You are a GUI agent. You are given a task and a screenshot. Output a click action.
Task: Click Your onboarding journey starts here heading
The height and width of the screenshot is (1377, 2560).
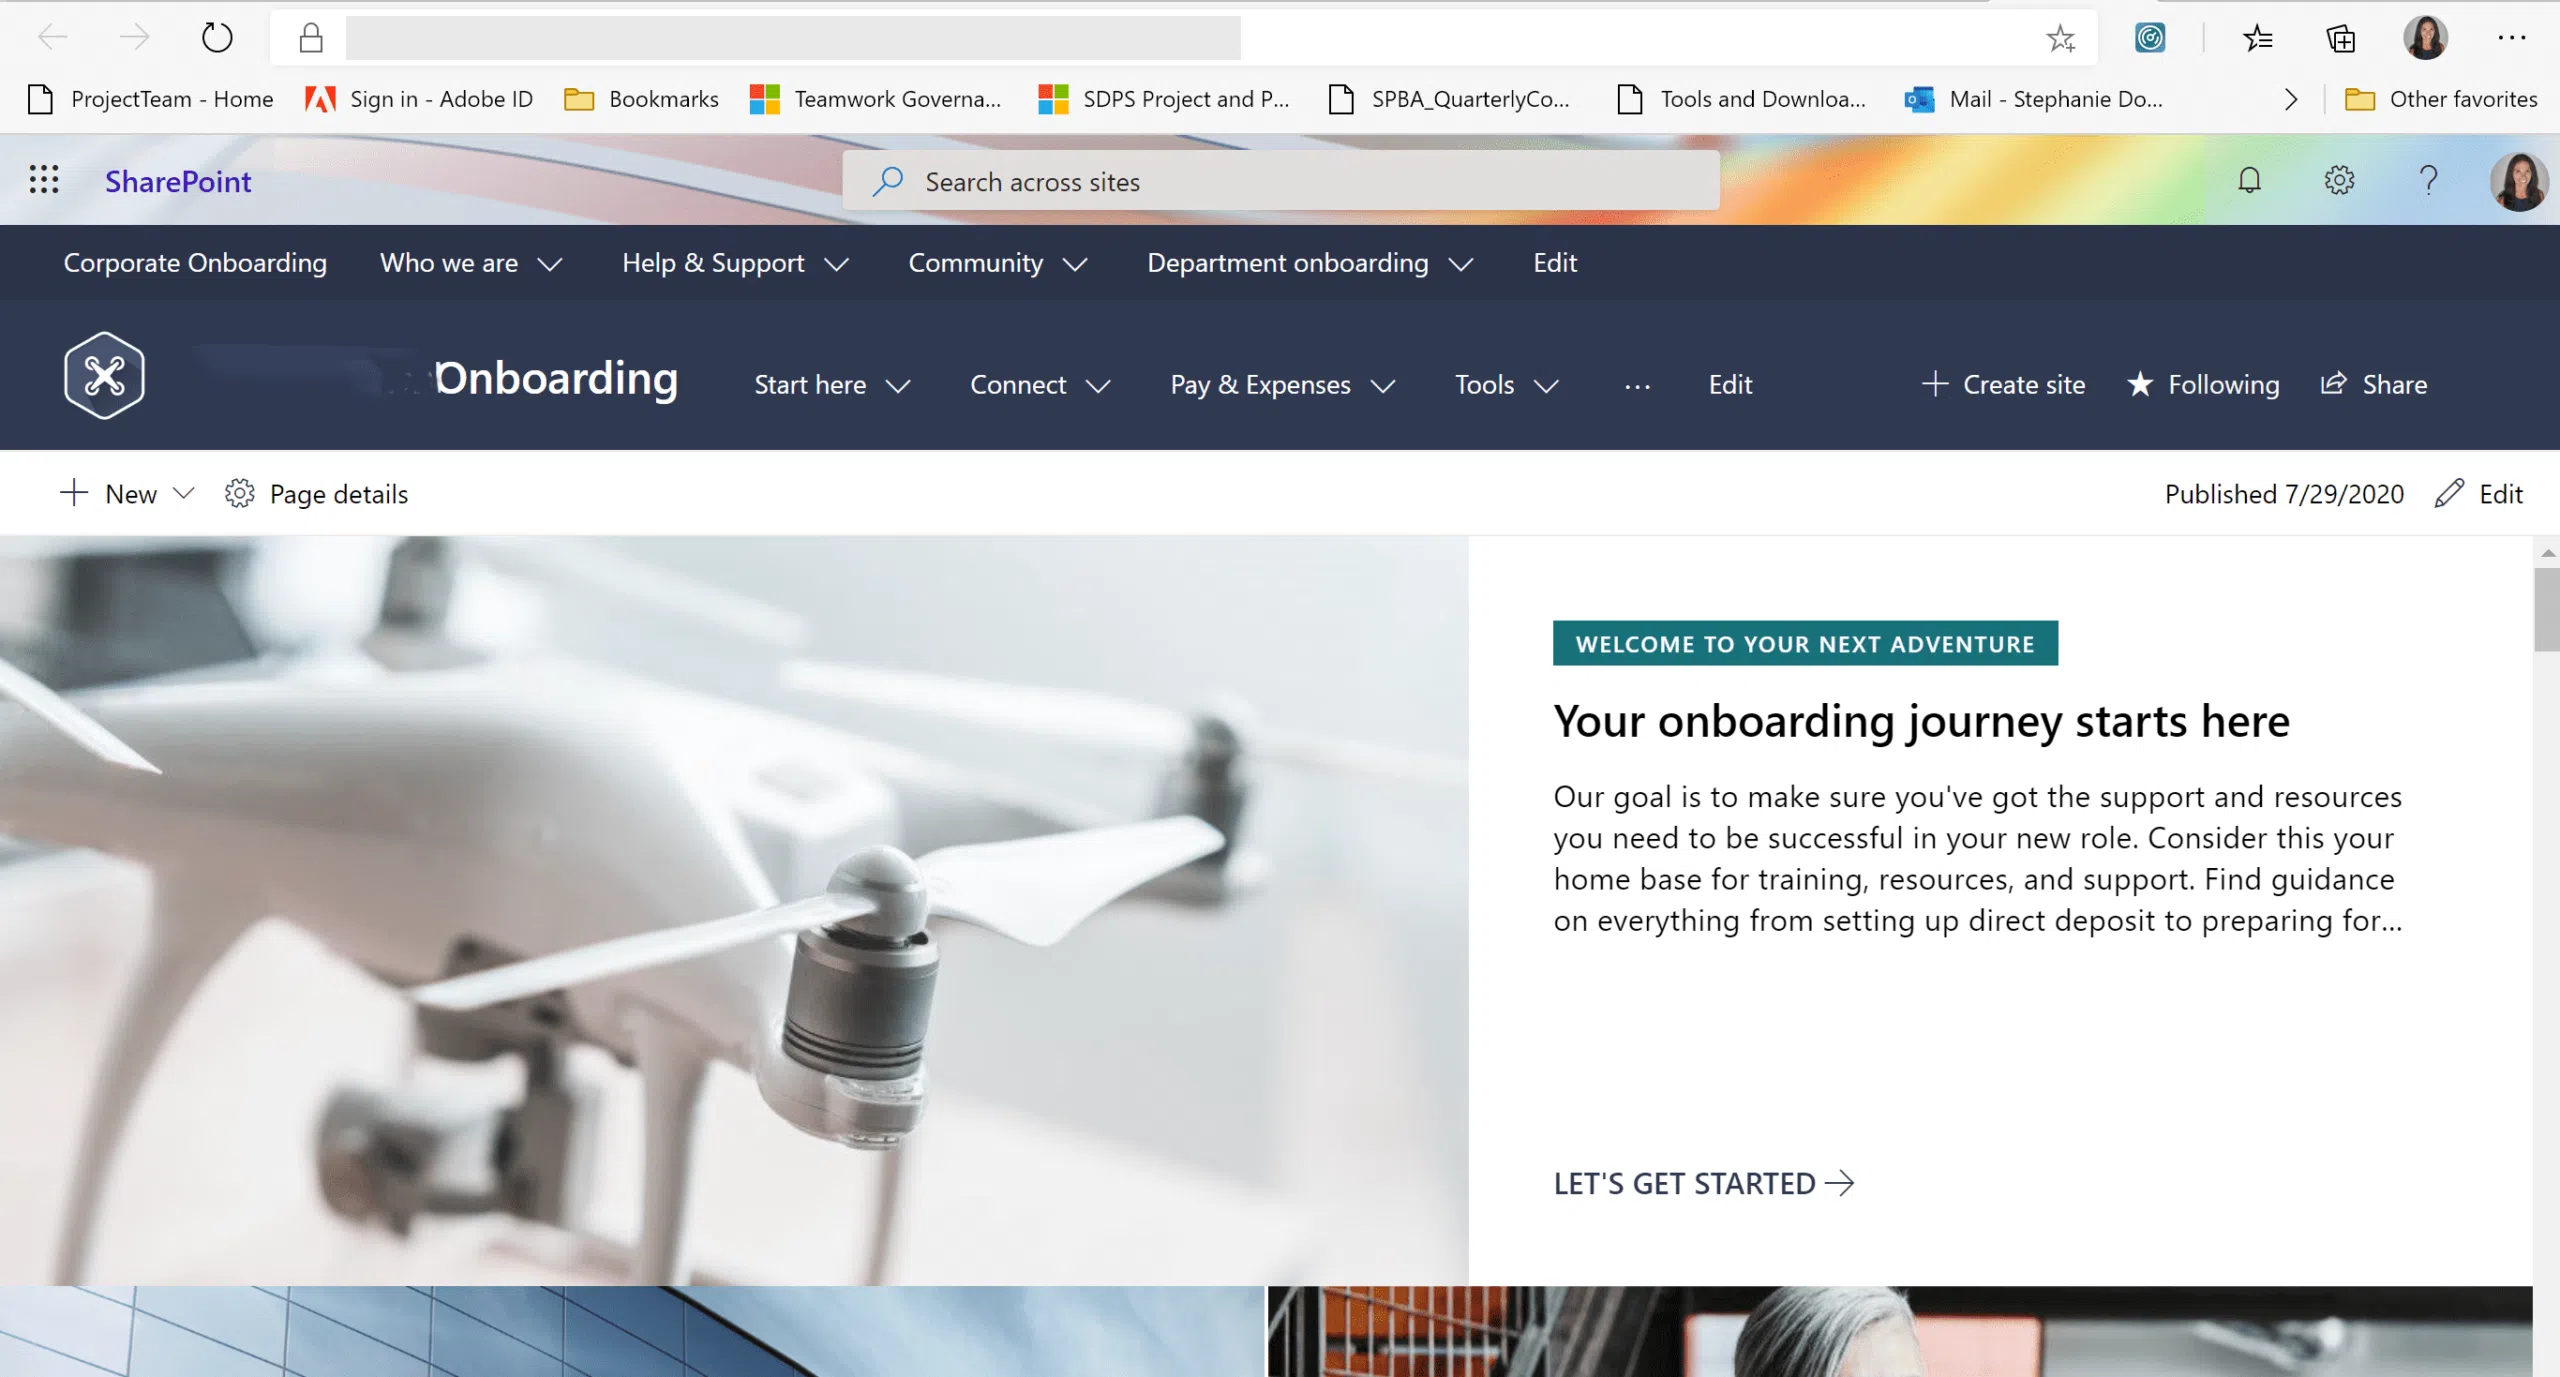click(x=1921, y=722)
